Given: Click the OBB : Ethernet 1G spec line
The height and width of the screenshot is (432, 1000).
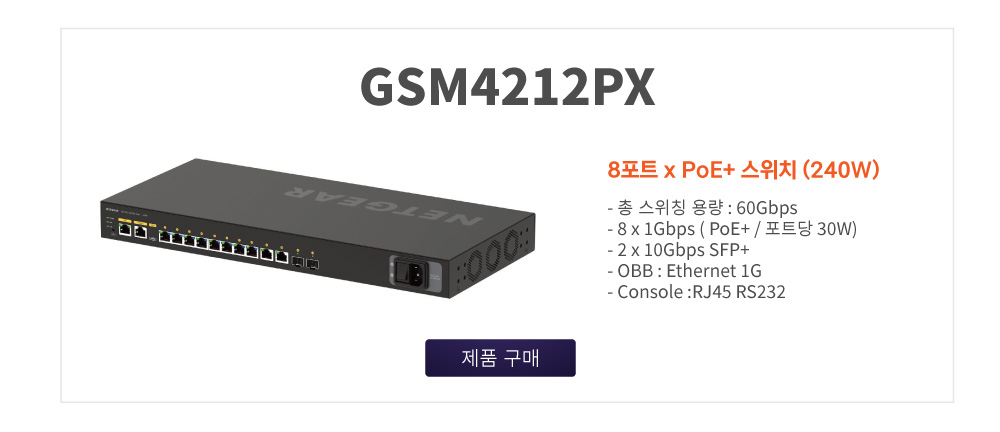Looking at the screenshot, I should (x=684, y=271).
